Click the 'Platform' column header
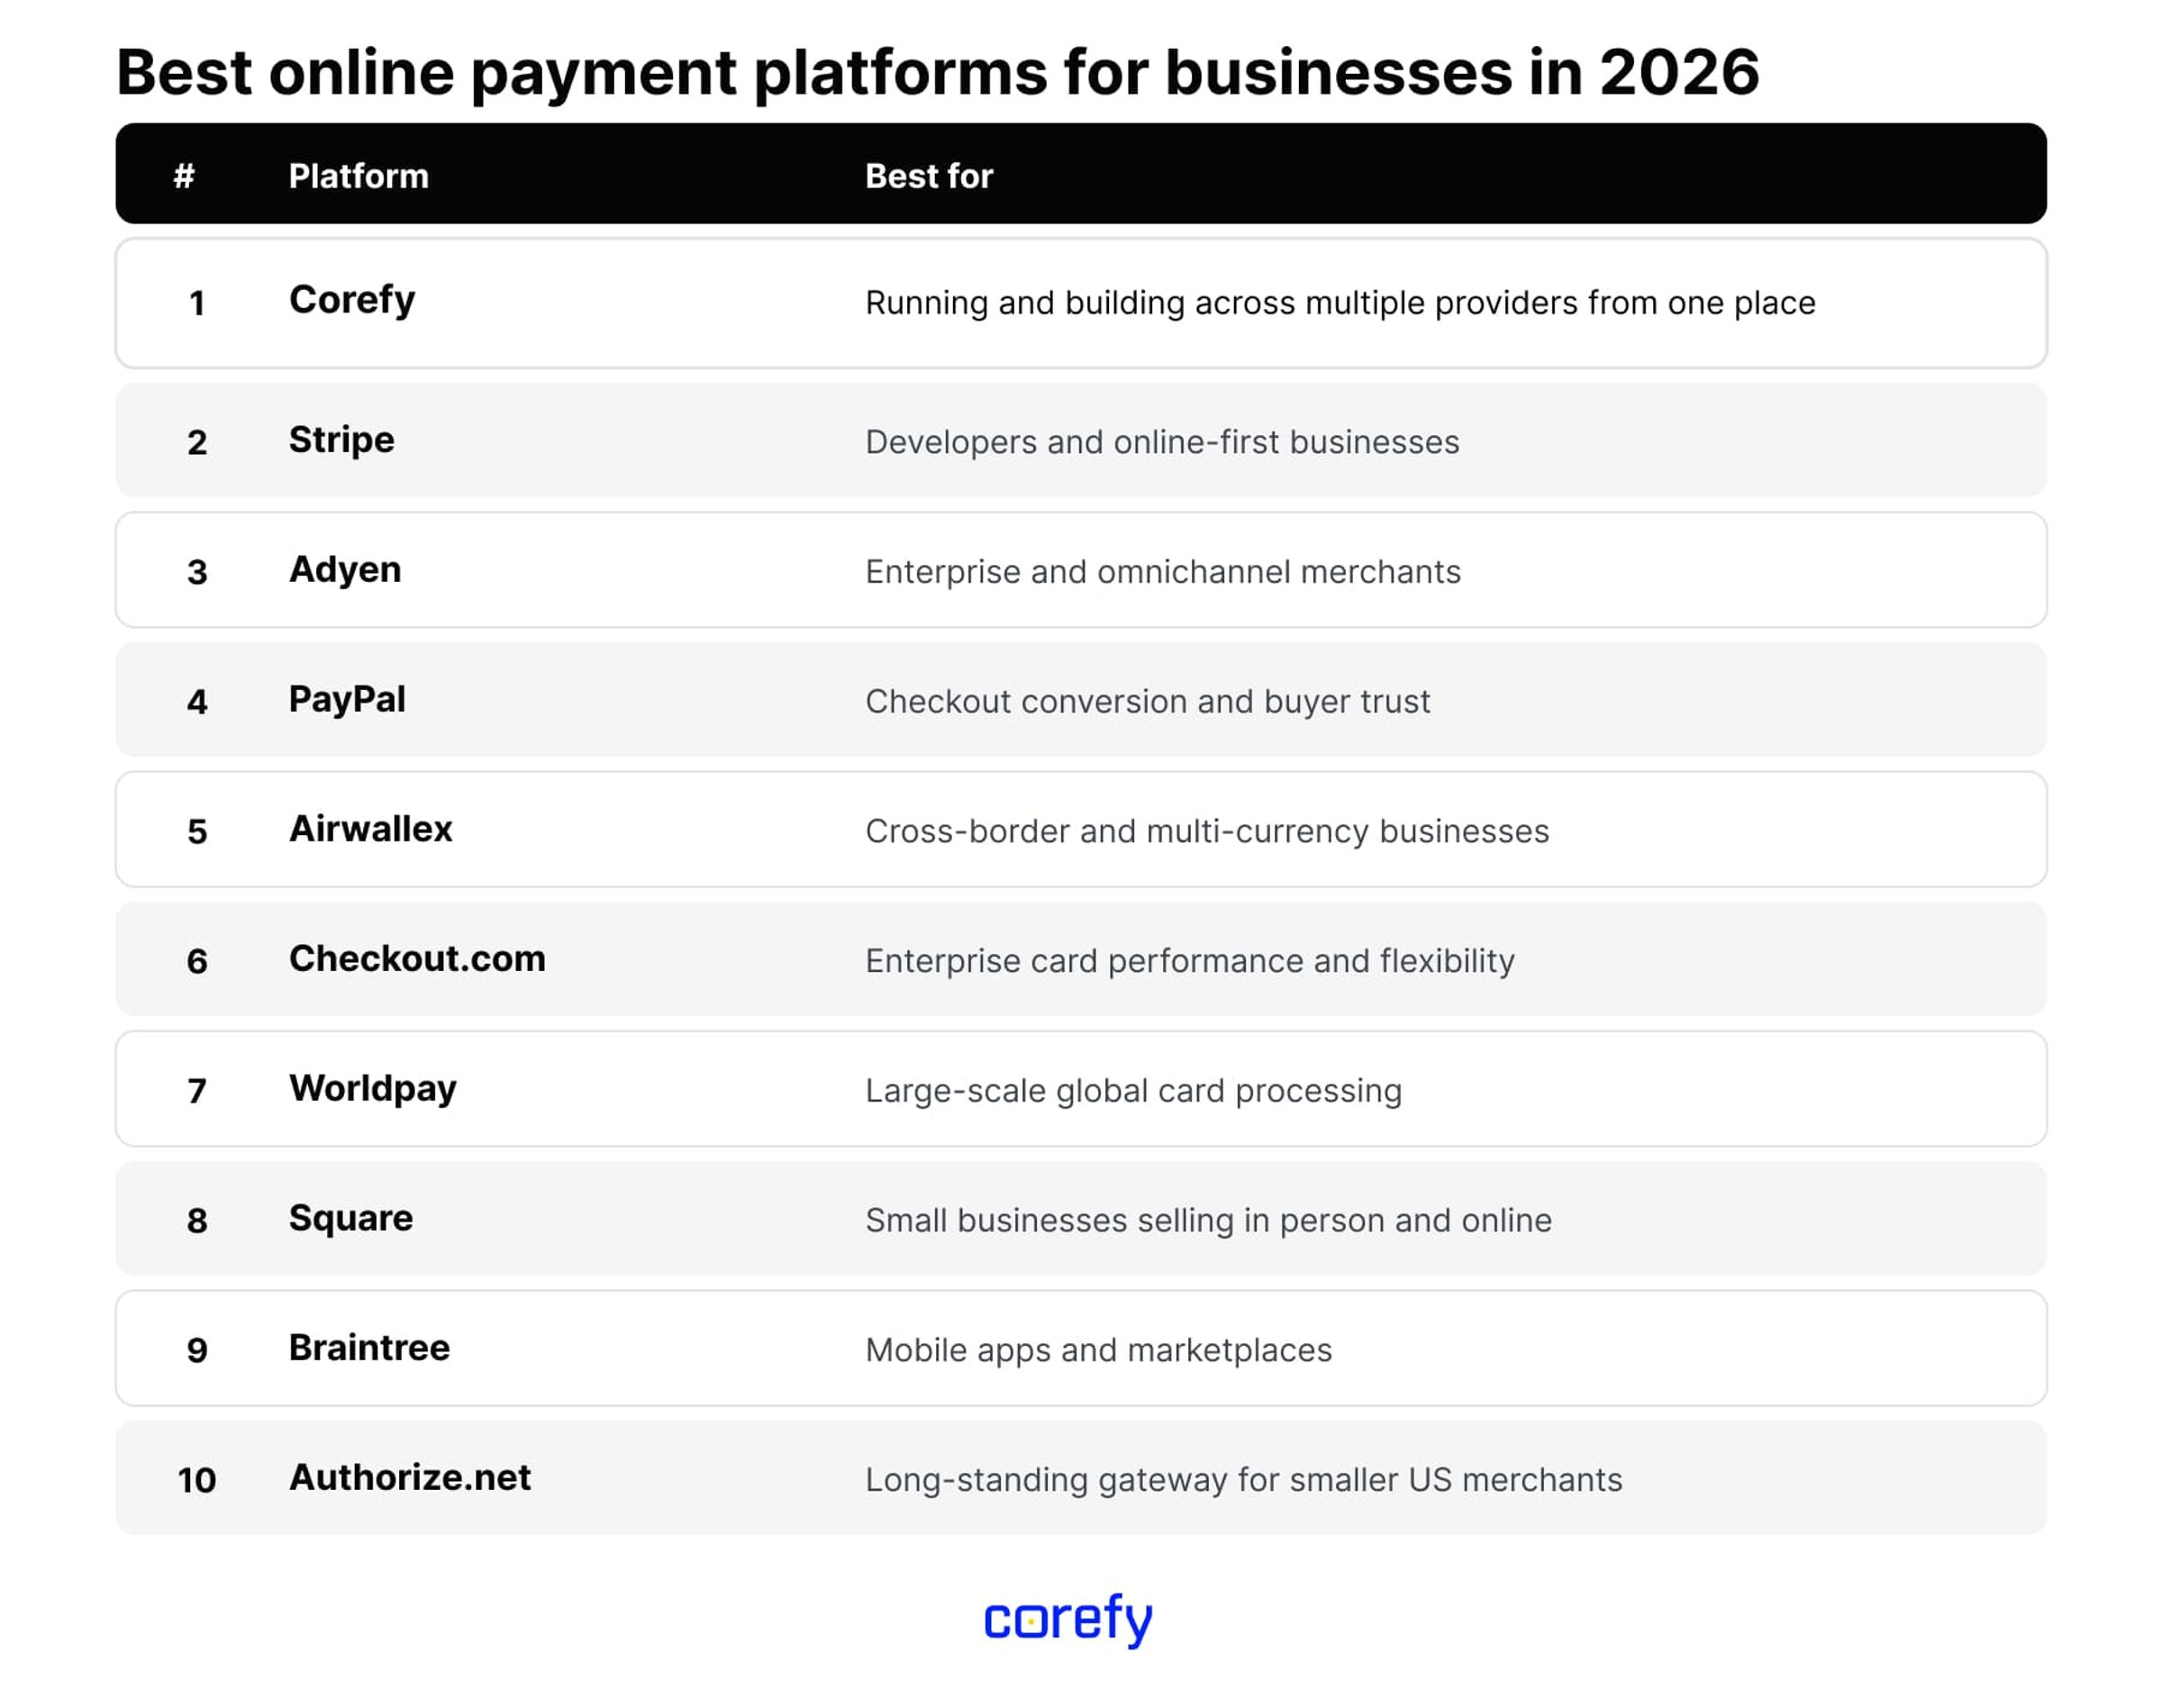Screen dimensions: 2162x1708 coord(358,176)
